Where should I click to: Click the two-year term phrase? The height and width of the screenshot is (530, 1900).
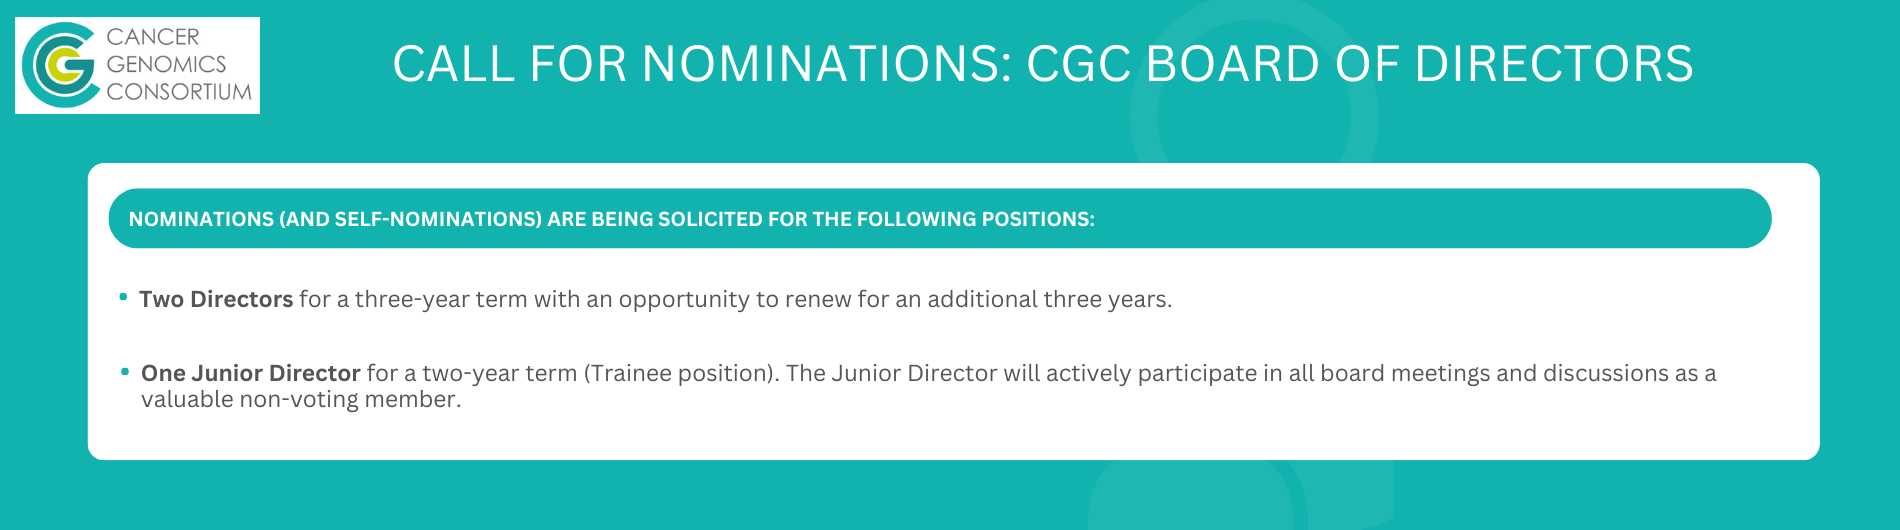(499, 373)
